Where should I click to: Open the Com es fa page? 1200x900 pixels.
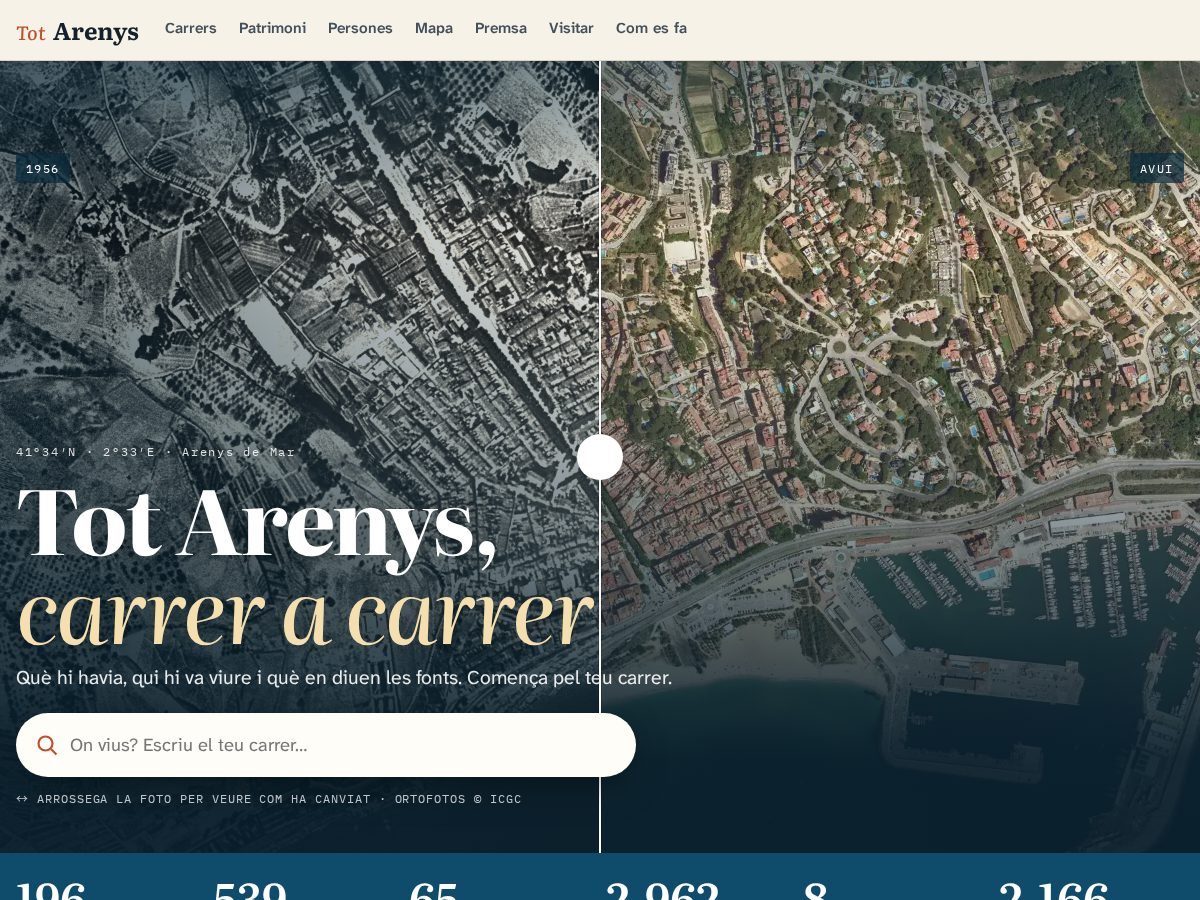pos(651,28)
